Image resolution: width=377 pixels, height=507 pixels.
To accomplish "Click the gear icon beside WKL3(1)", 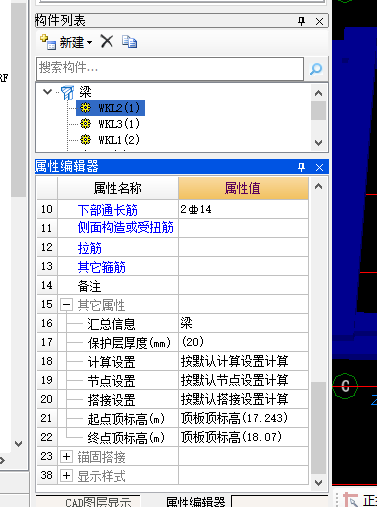I will 86,124.
